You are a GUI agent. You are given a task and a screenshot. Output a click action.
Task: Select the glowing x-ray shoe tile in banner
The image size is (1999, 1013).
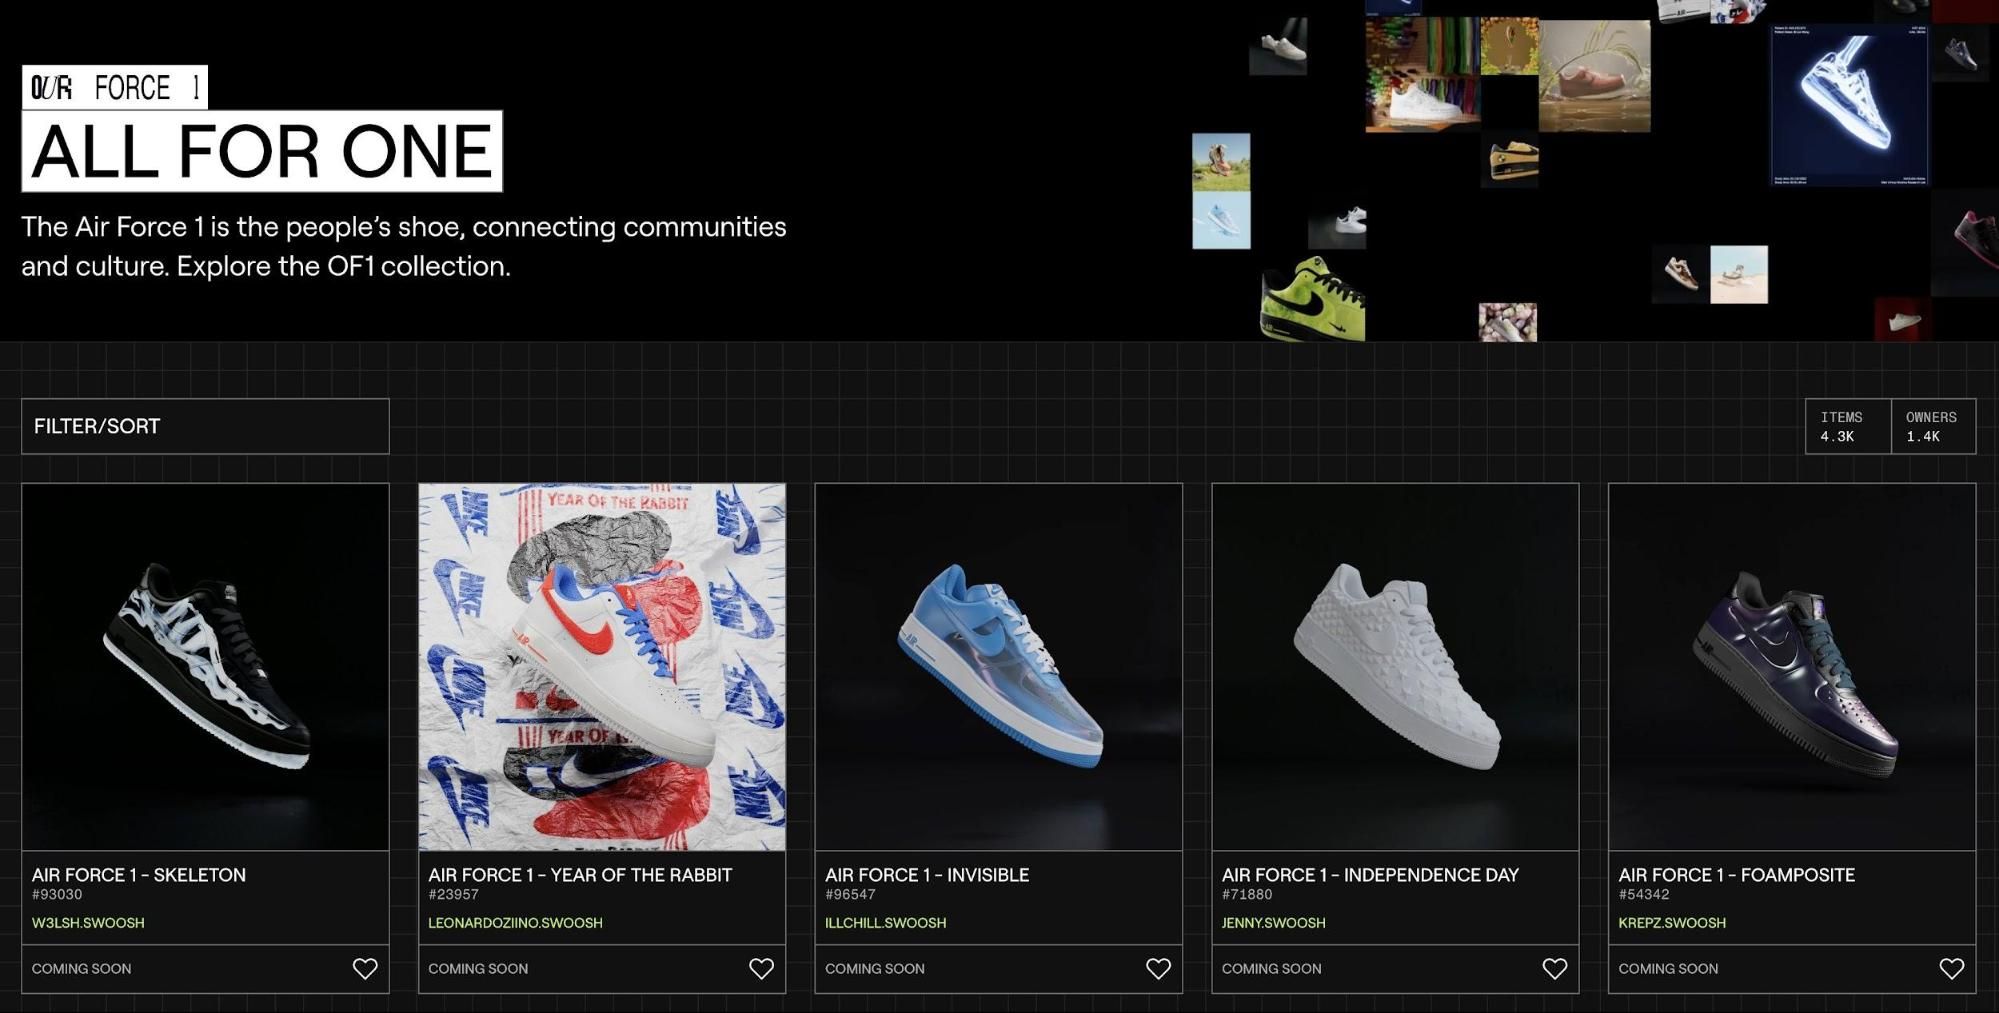coord(1849,105)
